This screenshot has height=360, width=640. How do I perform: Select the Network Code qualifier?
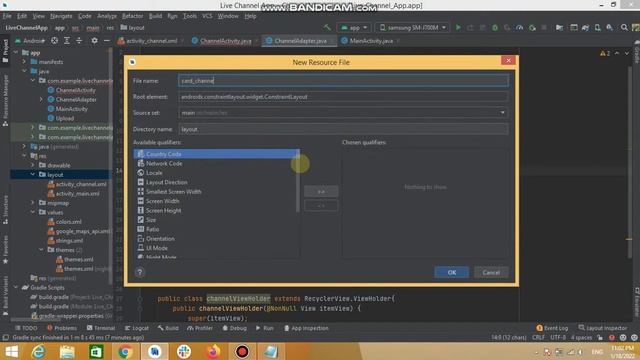216,163
